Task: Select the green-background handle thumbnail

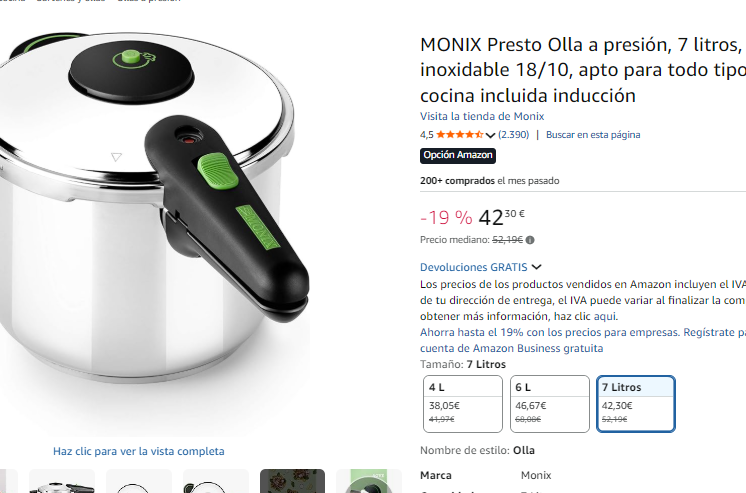Action: 369,481
